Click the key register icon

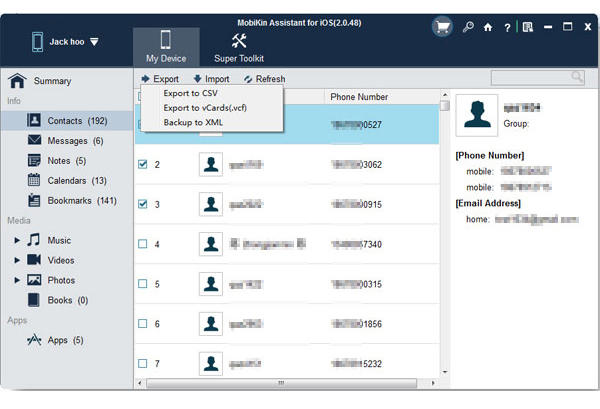[x=468, y=27]
